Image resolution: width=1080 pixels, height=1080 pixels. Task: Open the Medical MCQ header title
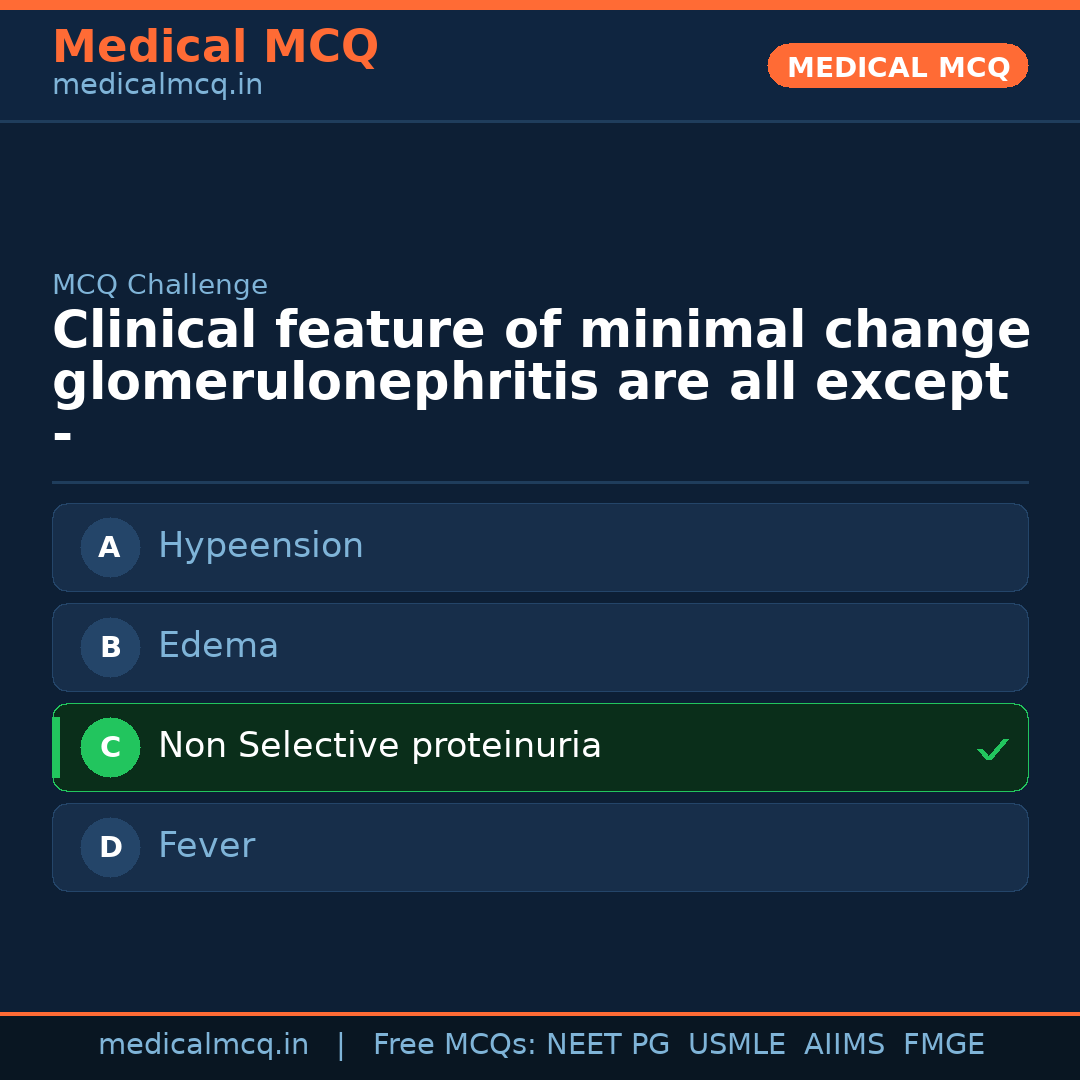point(215,47)
